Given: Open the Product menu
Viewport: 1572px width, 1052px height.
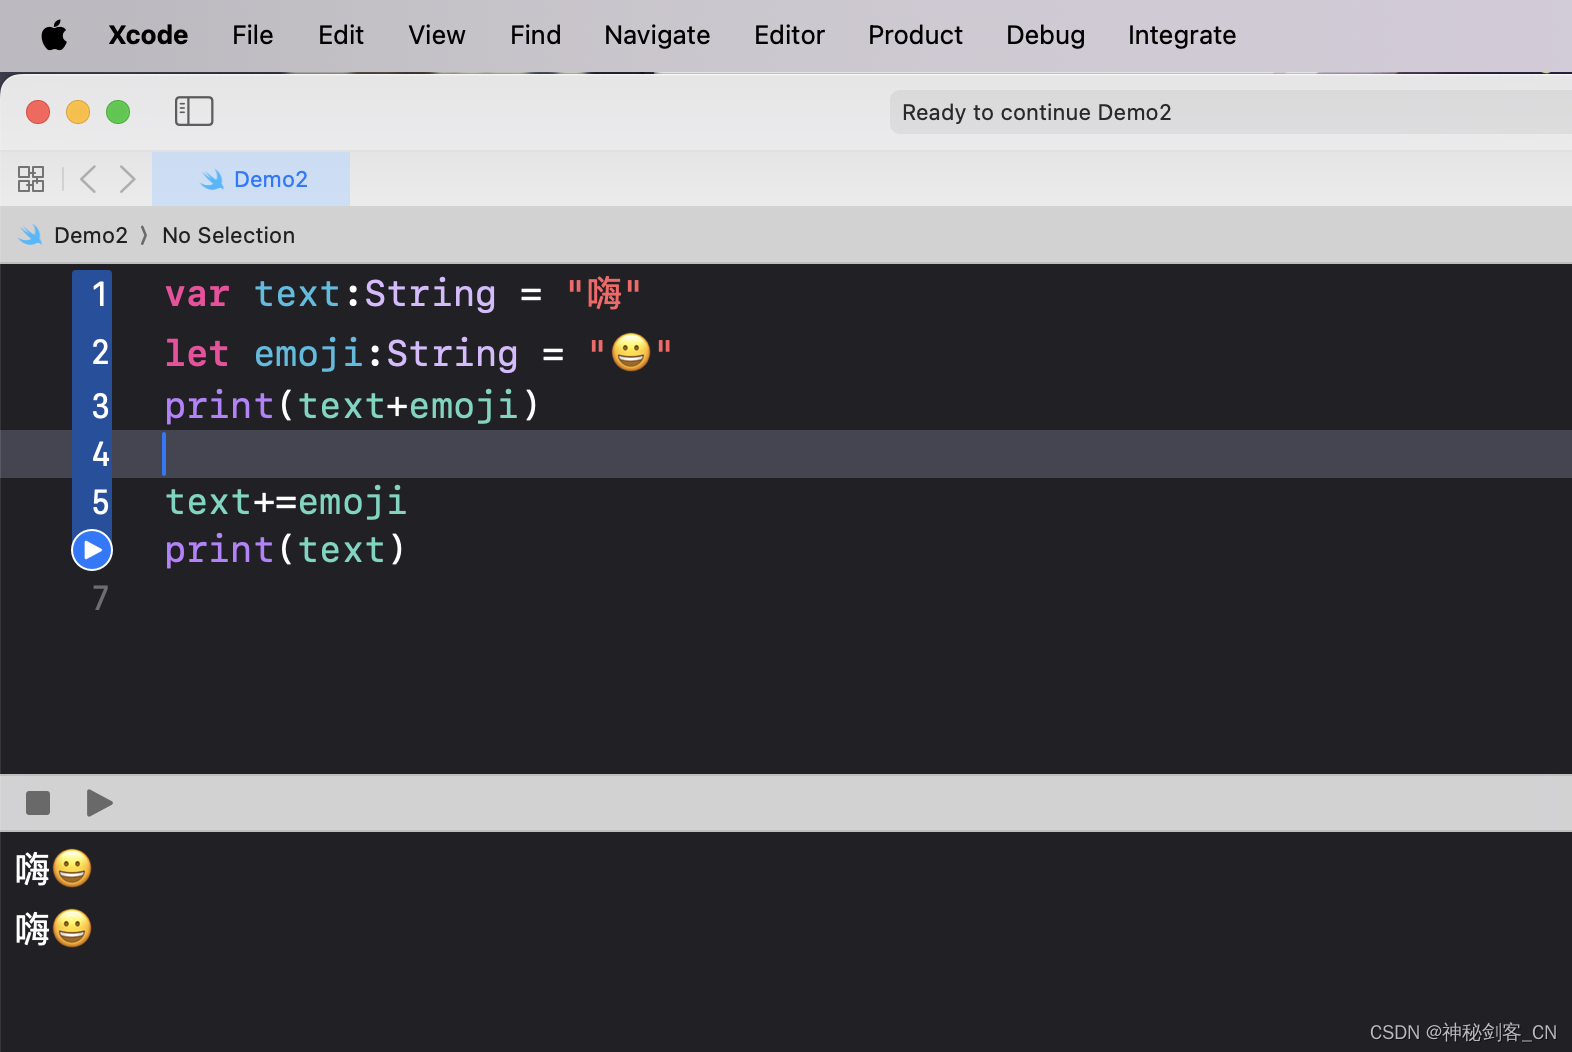Looking at the screenshot, I should 915,35.
